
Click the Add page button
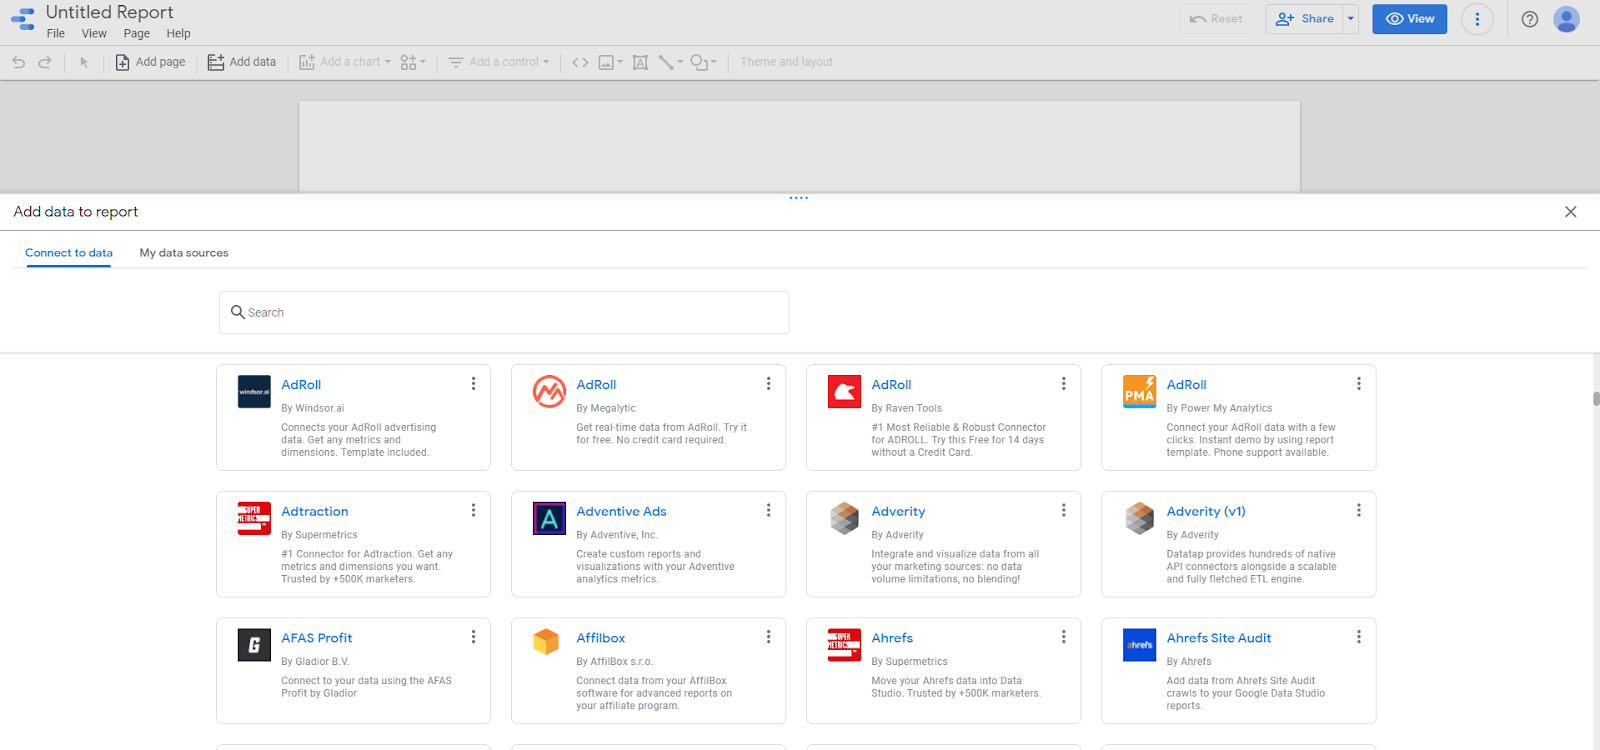coord(150,62)
